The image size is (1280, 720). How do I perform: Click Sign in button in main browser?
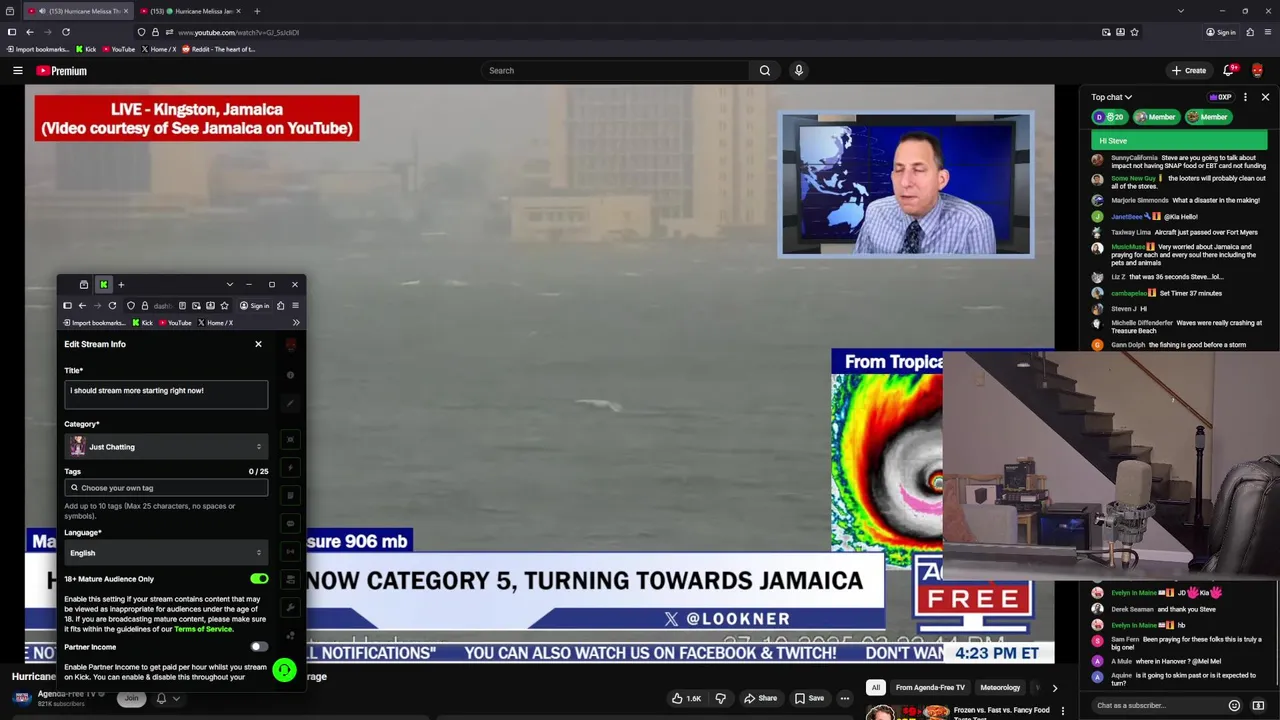[1221, 32]
